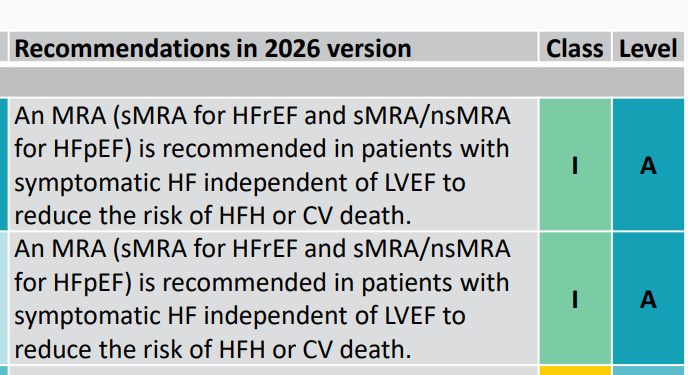Image resolution: width=688 pixels, height=375 pixels.
Task: Click the dark teal strip beside first recommendation
Action: pyautogui.click(x=4, y=164)
